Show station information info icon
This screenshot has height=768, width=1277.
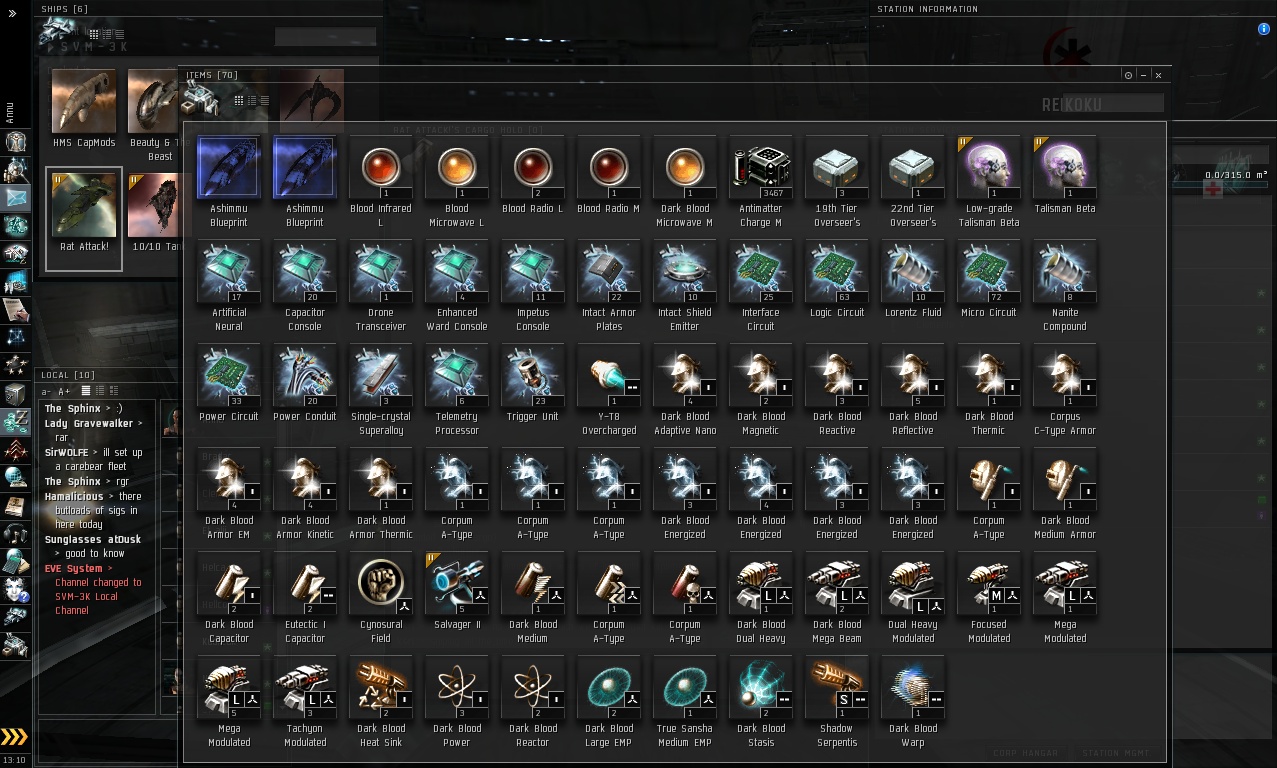click(1264, 29)
